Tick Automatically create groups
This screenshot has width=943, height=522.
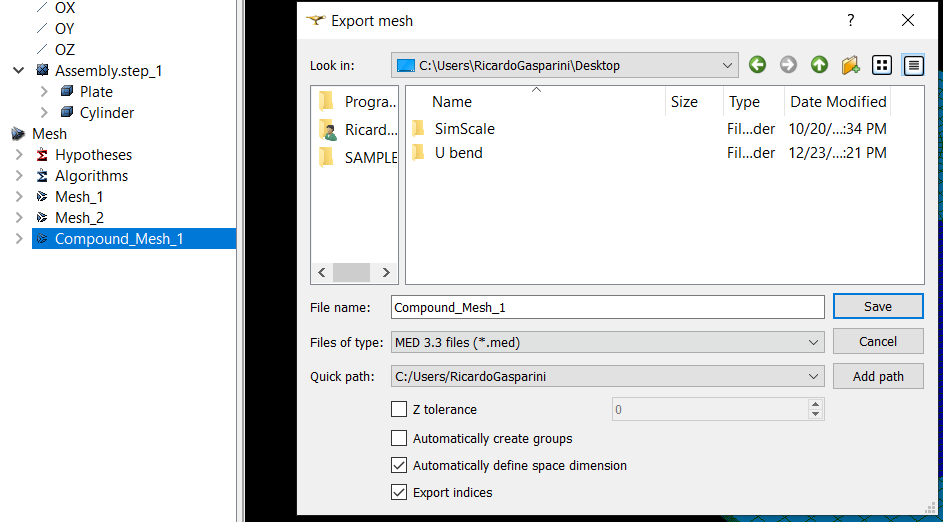pos(399,438)
